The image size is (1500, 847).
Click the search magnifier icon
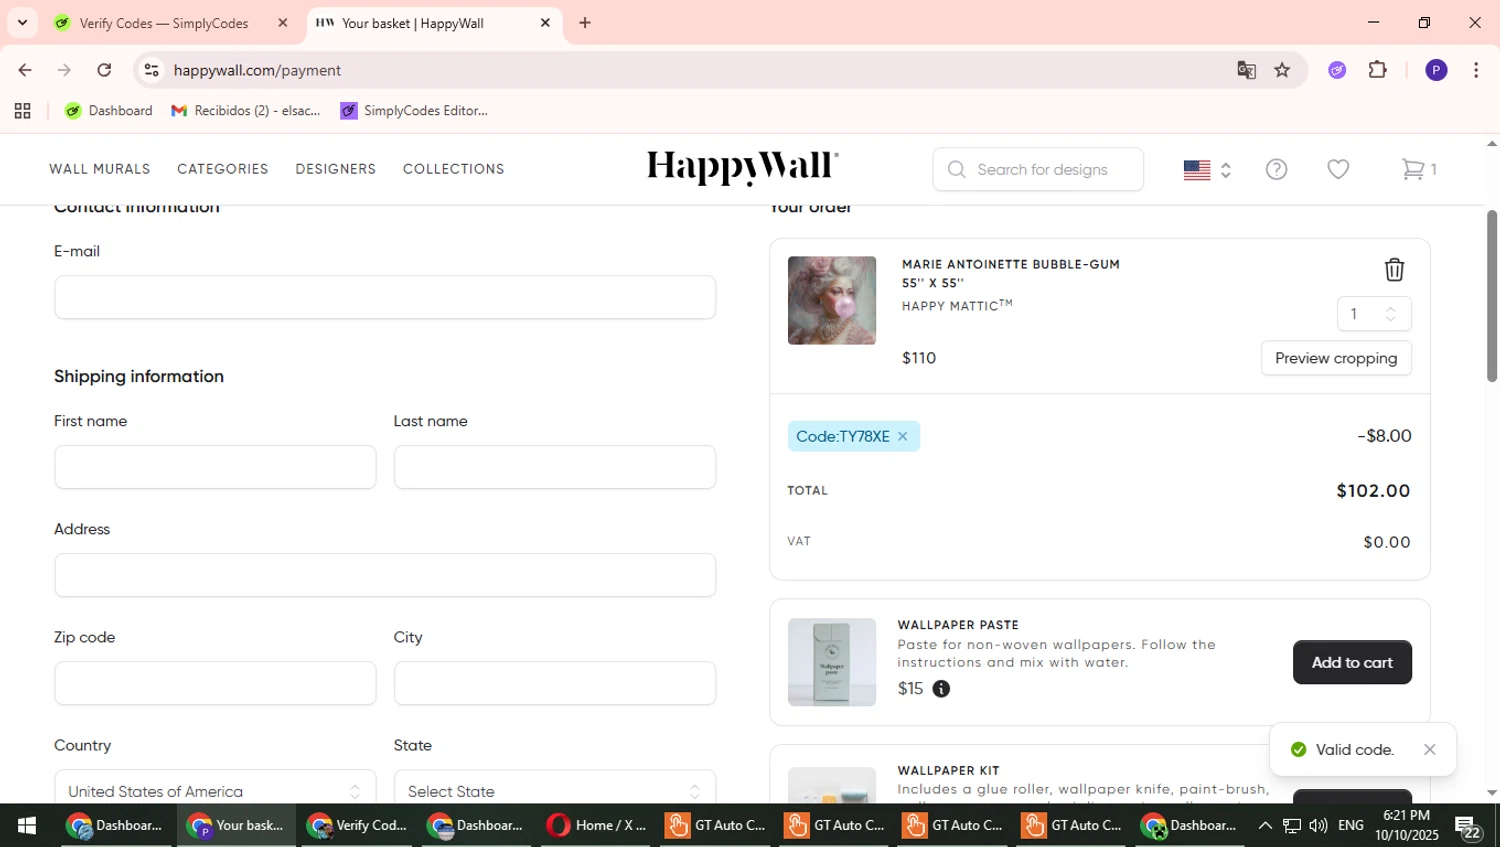click(x=956, y=169)
